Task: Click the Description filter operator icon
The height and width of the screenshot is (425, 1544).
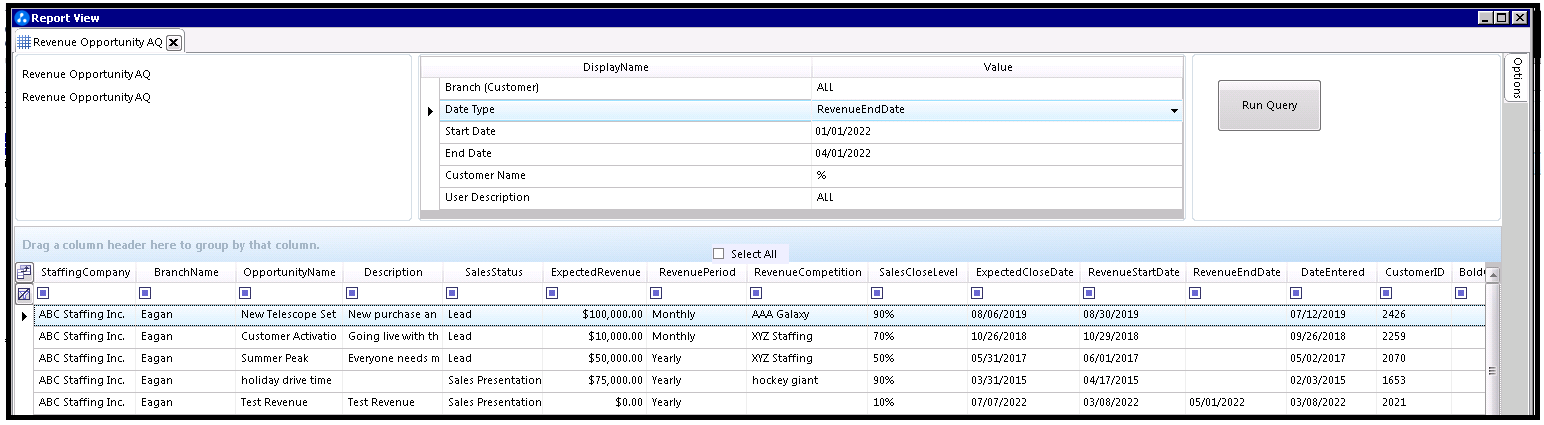Action: [353, 293]
